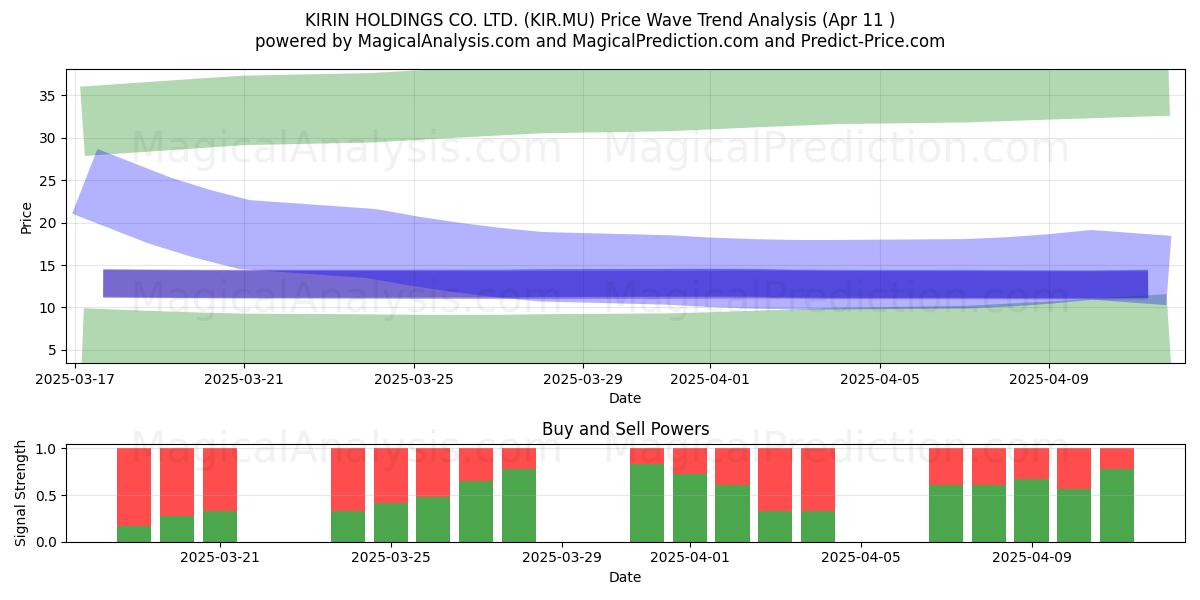Image resolution: width=1200 pixels, height=600 pixels.
Task: Click the price axis tick '5'
Action: pyautogui.click(x=50, y=350)
